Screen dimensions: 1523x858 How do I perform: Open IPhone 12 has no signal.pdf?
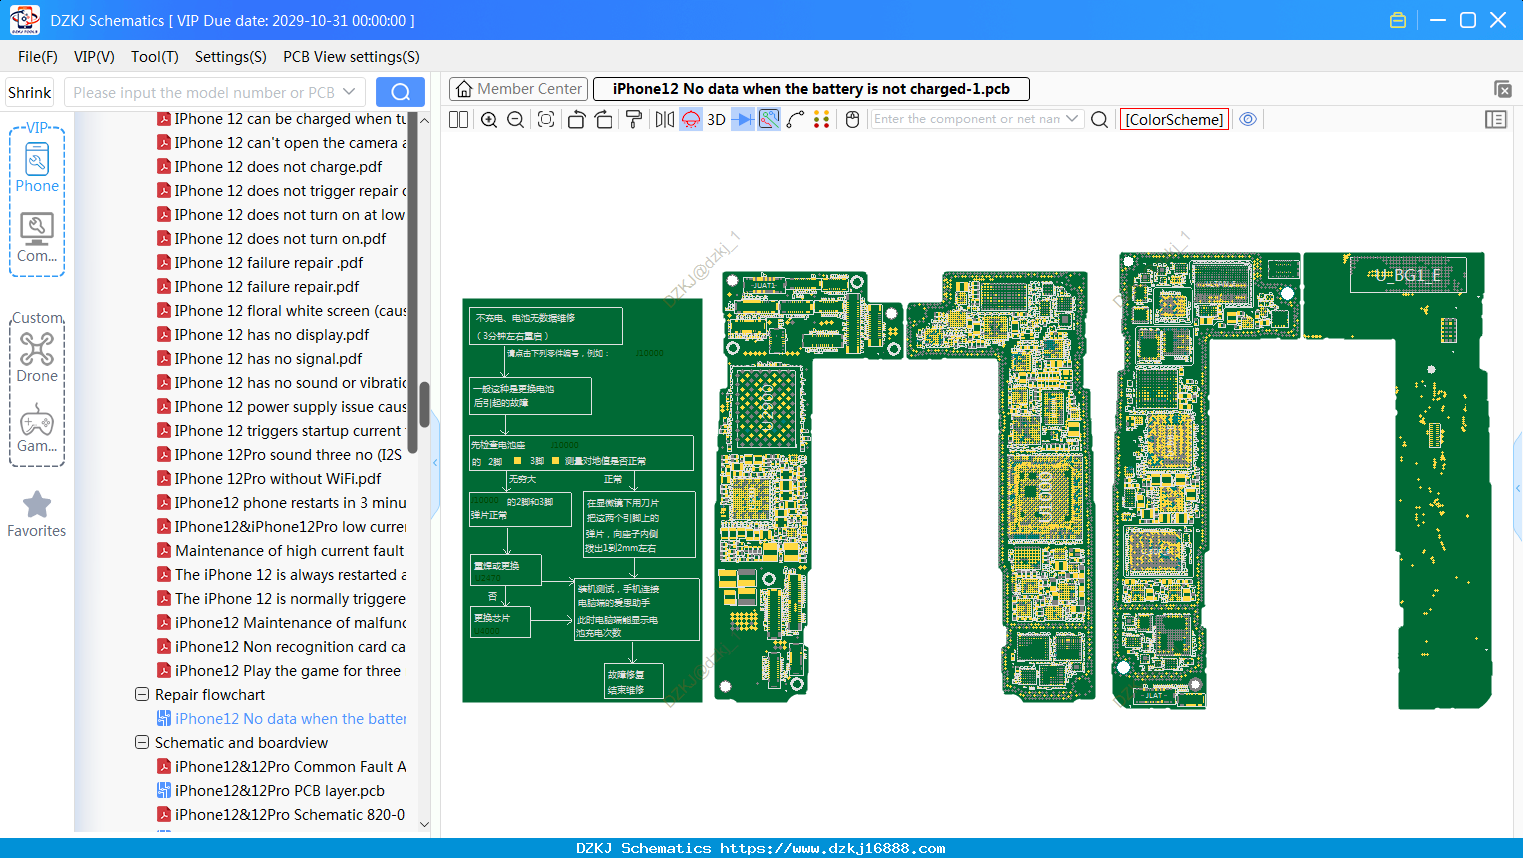[x=259, y=359]
